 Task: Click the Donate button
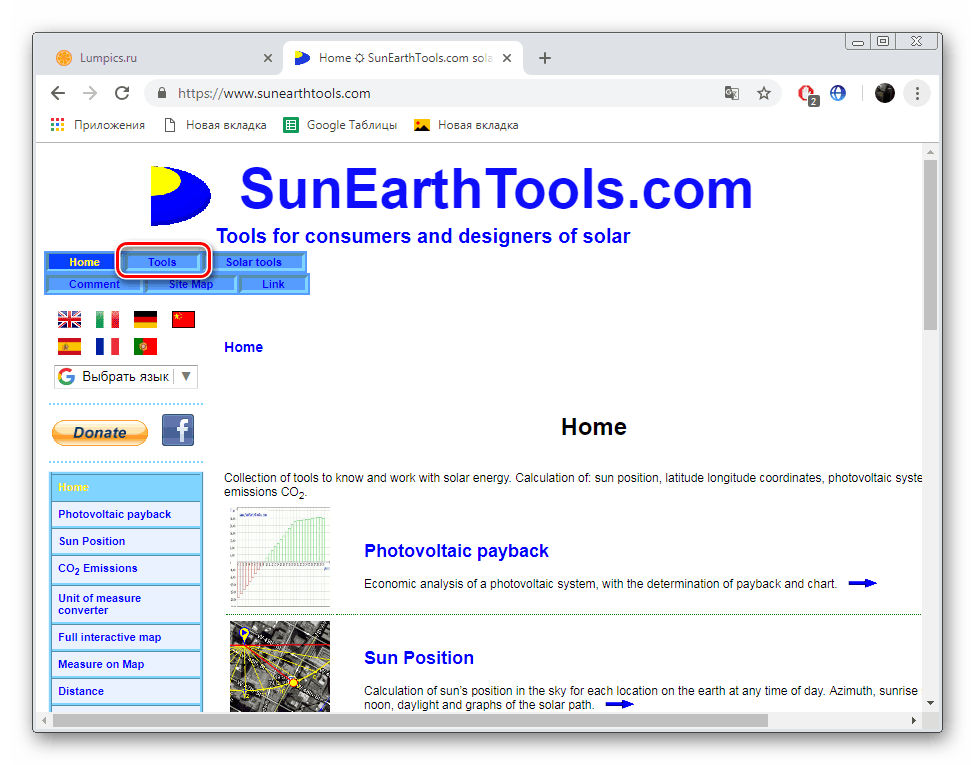point(99,433)
